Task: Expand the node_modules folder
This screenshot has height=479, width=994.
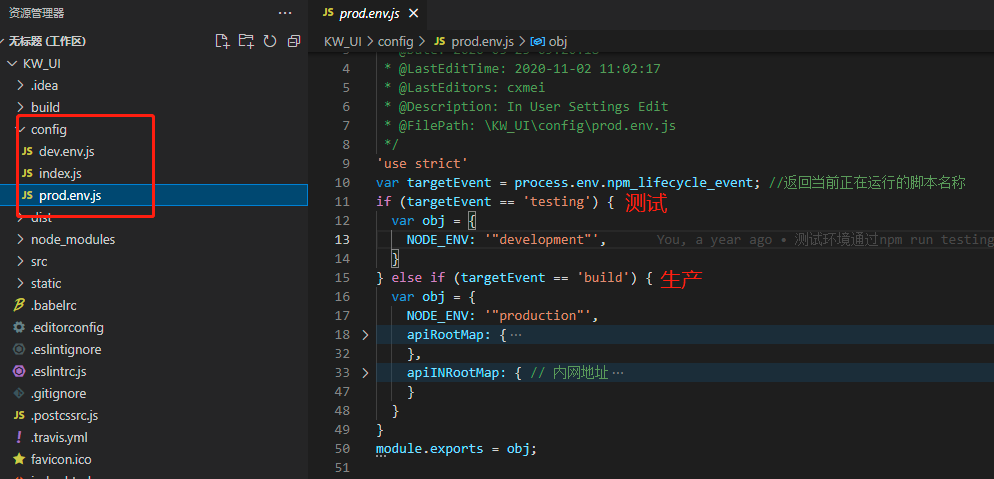Action: click(72, 239)
